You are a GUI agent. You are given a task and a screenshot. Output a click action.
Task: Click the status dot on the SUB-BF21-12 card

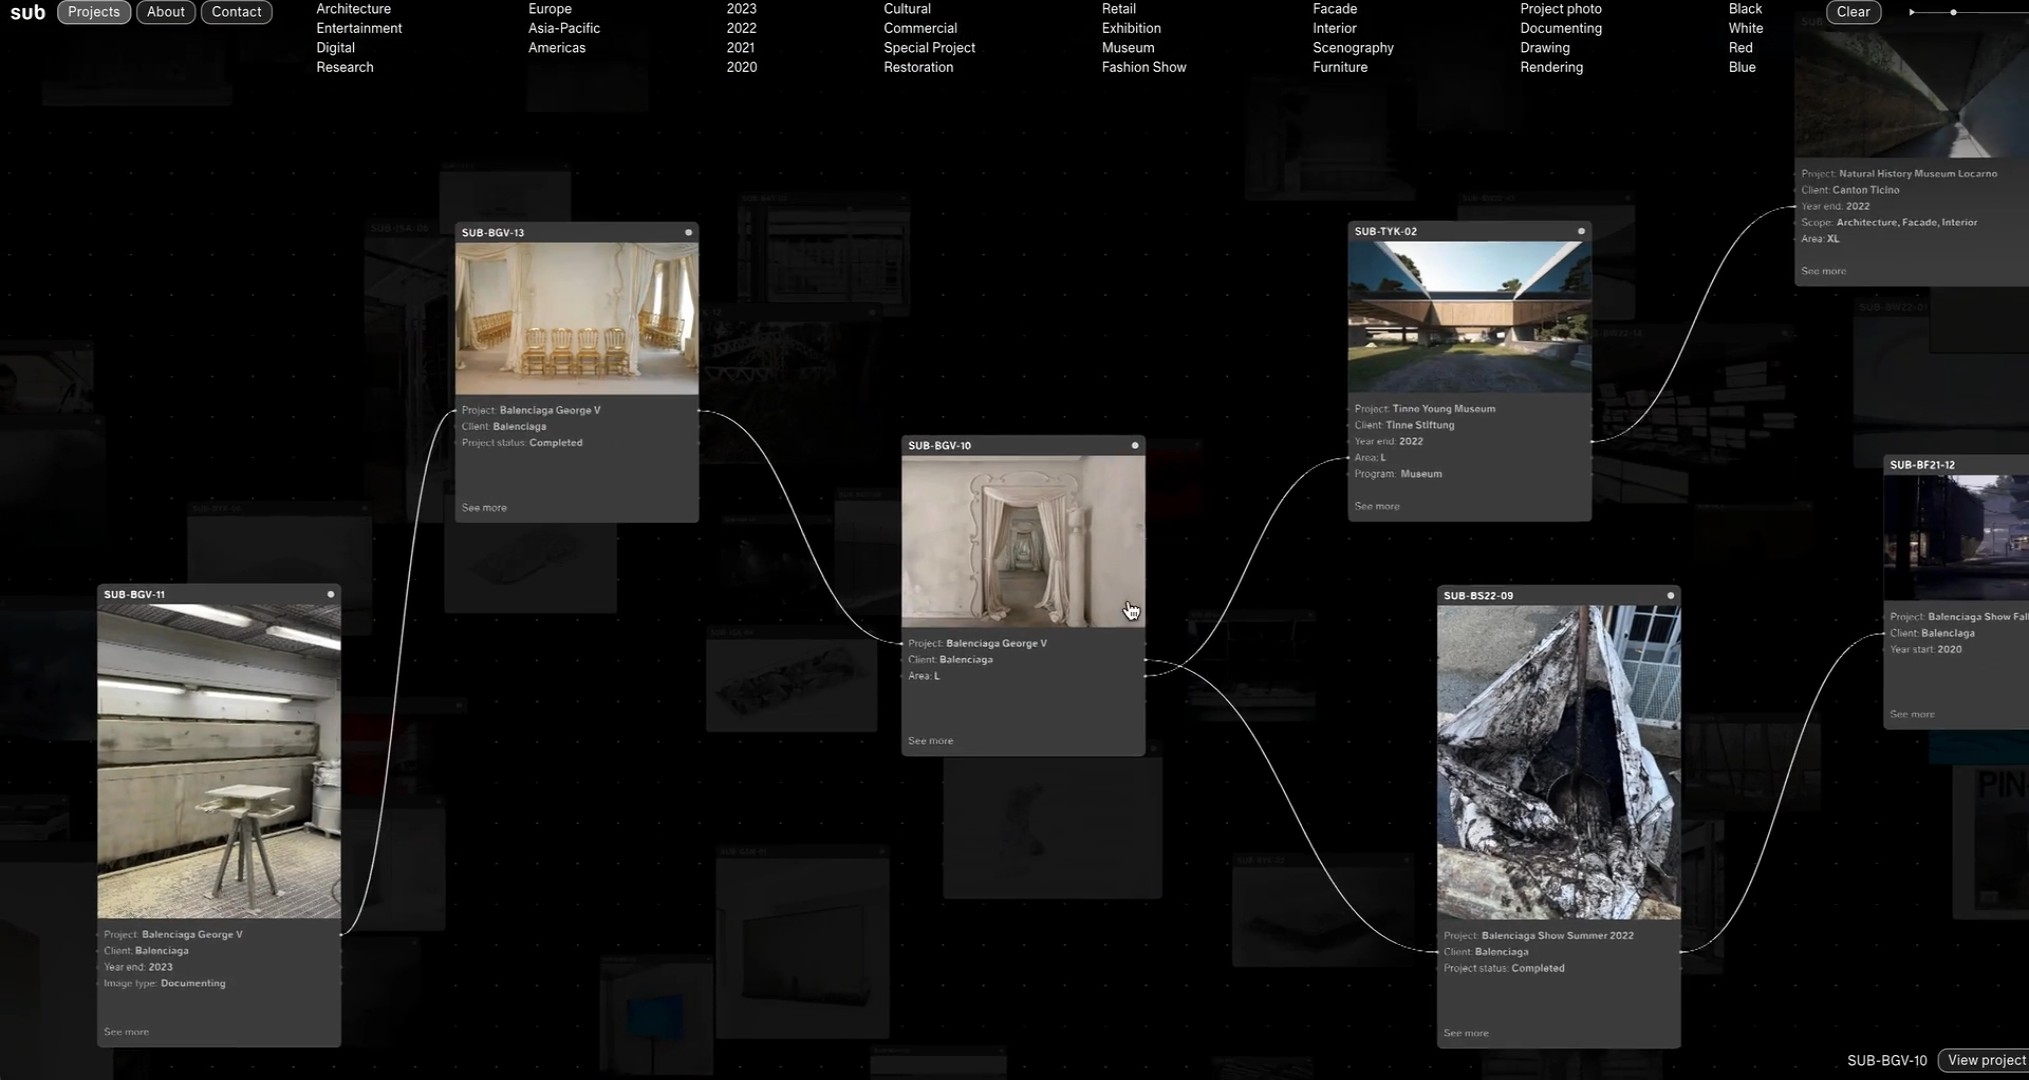2023,464
